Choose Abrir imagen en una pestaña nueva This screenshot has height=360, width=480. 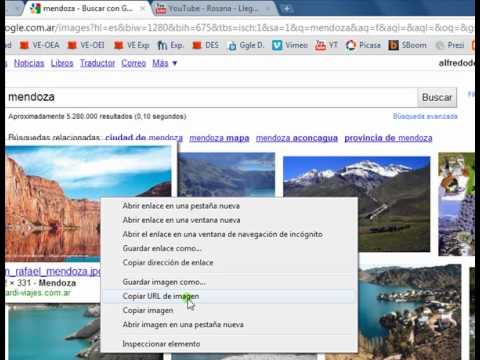tap(229, 324)
